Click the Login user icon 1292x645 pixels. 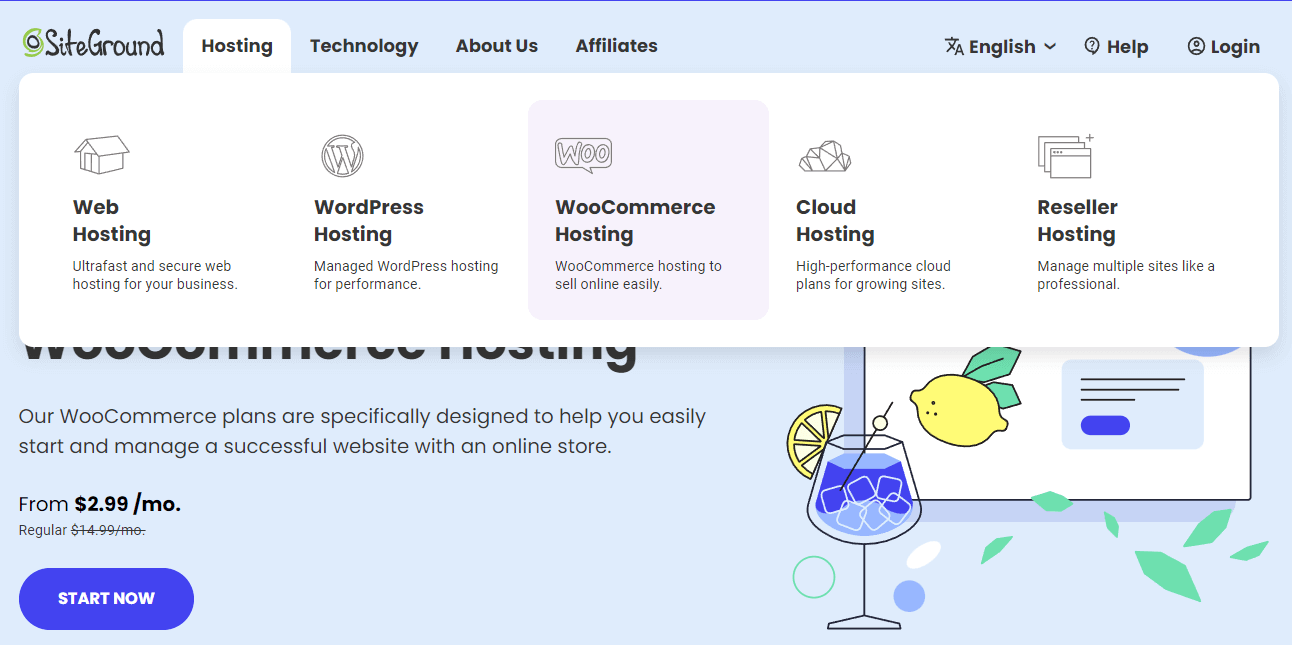click(x=1196, y=46)
